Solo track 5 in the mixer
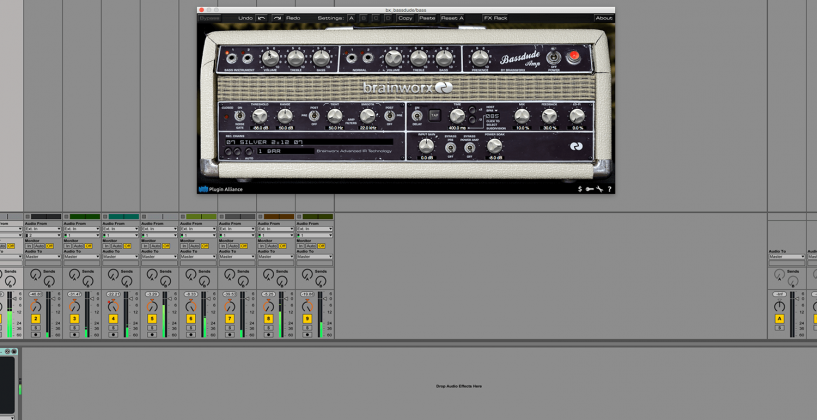The width and height of the screenshot is (817, 420). click(x=152, y=328)
